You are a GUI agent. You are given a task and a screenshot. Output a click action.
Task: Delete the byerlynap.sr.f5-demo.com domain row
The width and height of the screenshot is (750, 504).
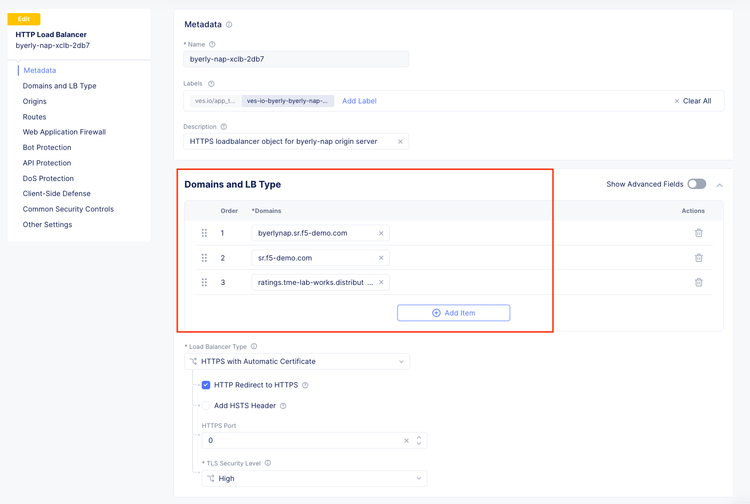(x=698, y=233)
